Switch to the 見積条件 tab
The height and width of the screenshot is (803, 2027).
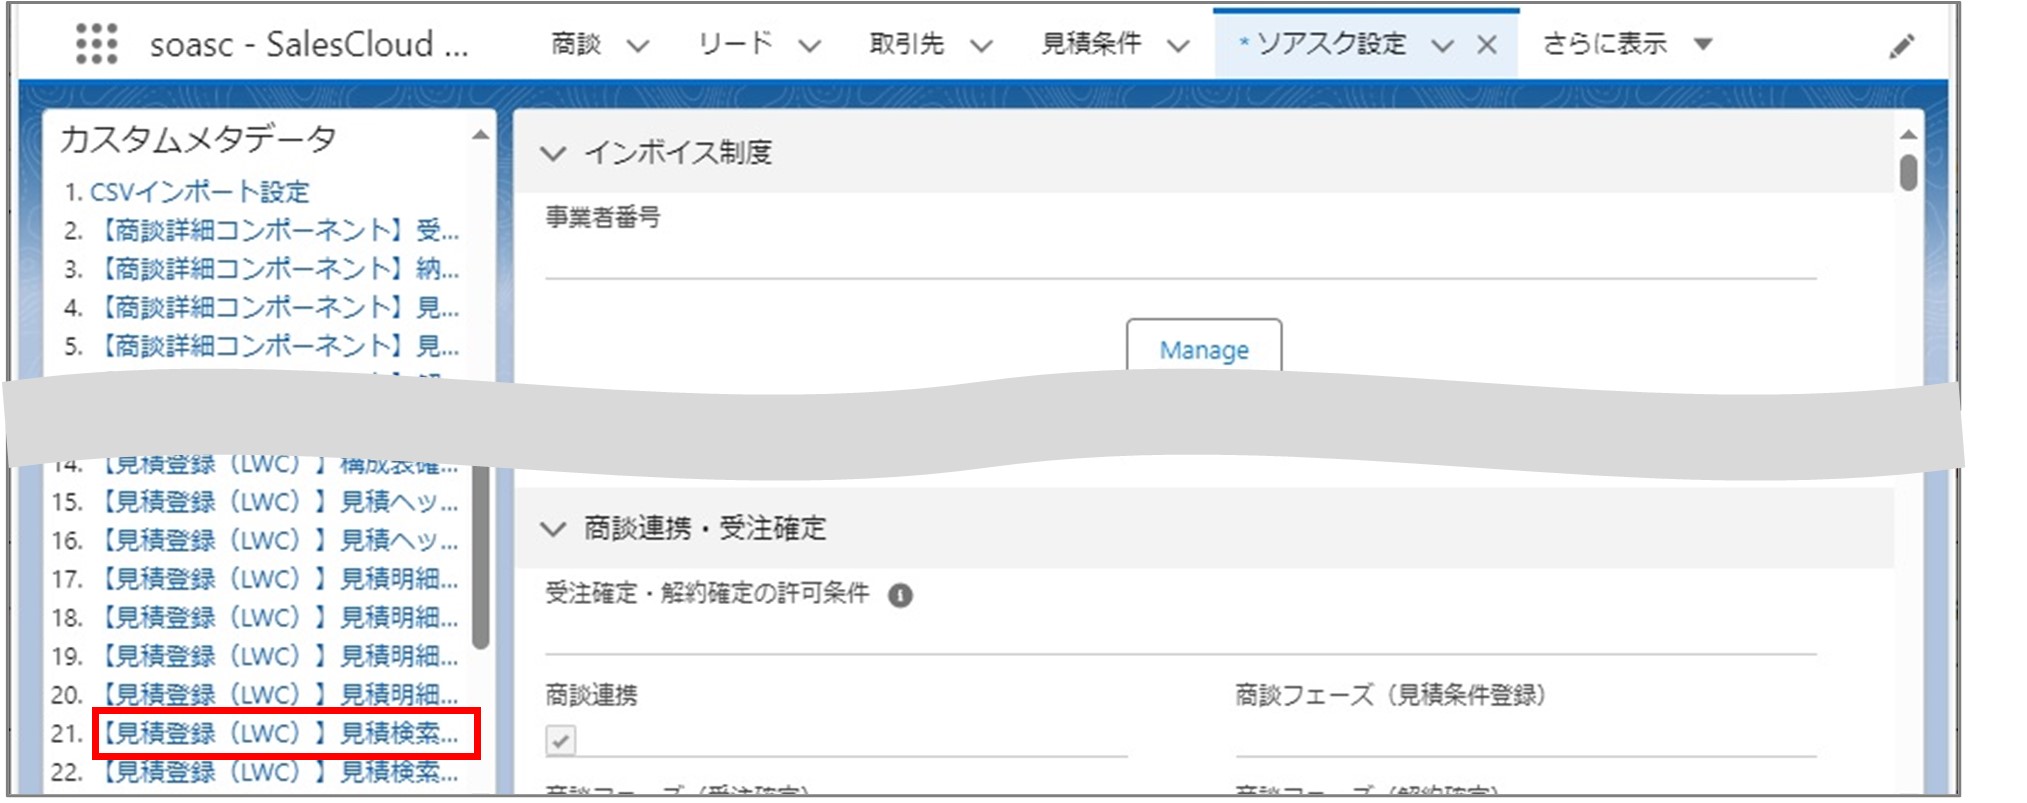pos(1091,44)
